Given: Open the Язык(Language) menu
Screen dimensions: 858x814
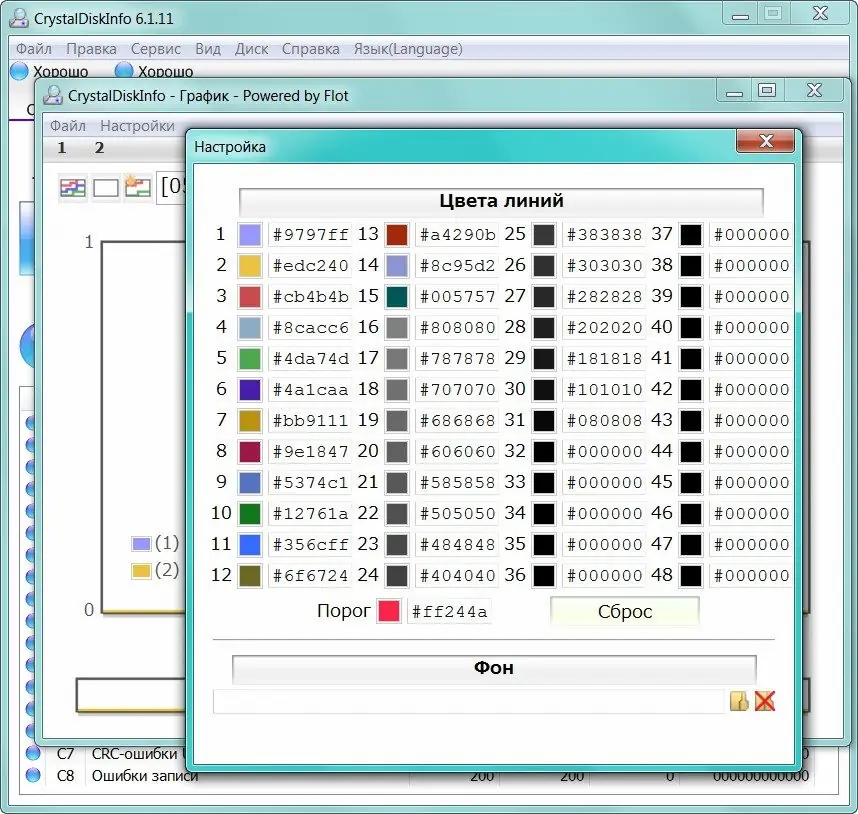Looking at the screenshot, I should [x=408, y=49].
